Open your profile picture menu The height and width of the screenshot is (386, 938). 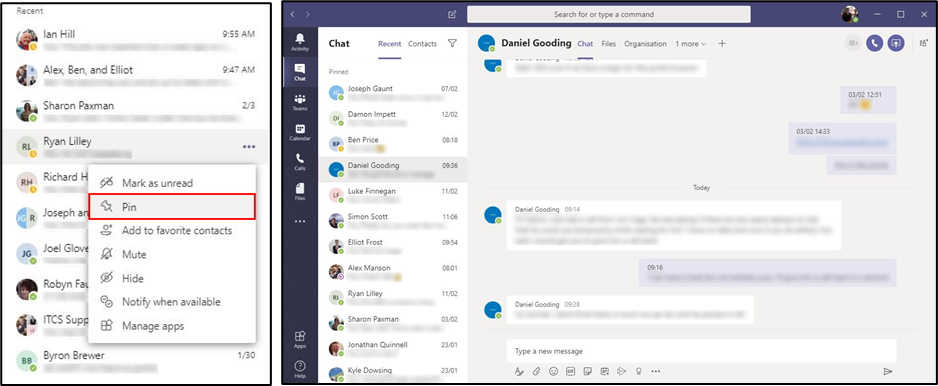(x=849, y=14)
